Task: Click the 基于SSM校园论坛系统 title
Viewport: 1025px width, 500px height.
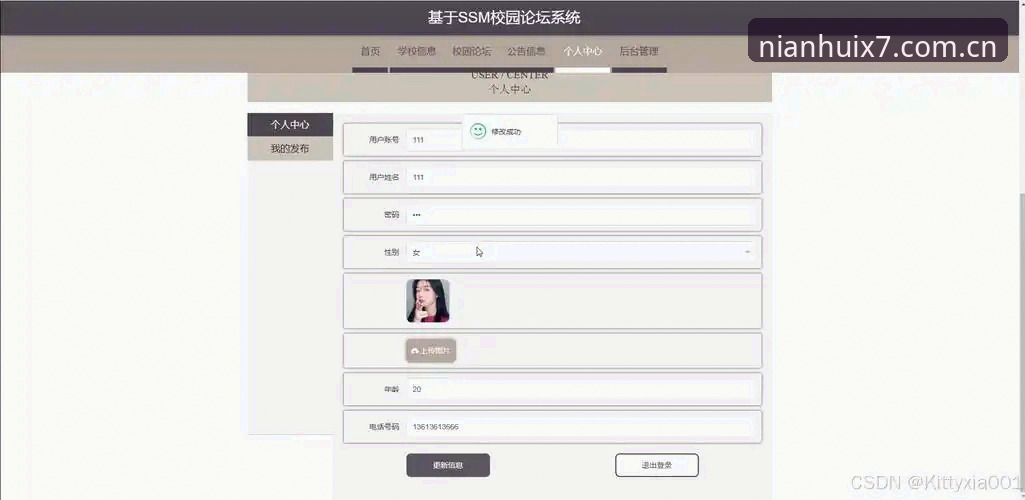Action: [x=504, y=18]
